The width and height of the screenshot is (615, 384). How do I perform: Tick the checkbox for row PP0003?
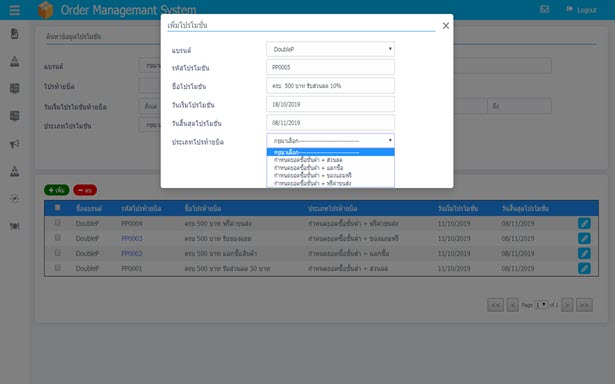58,238
